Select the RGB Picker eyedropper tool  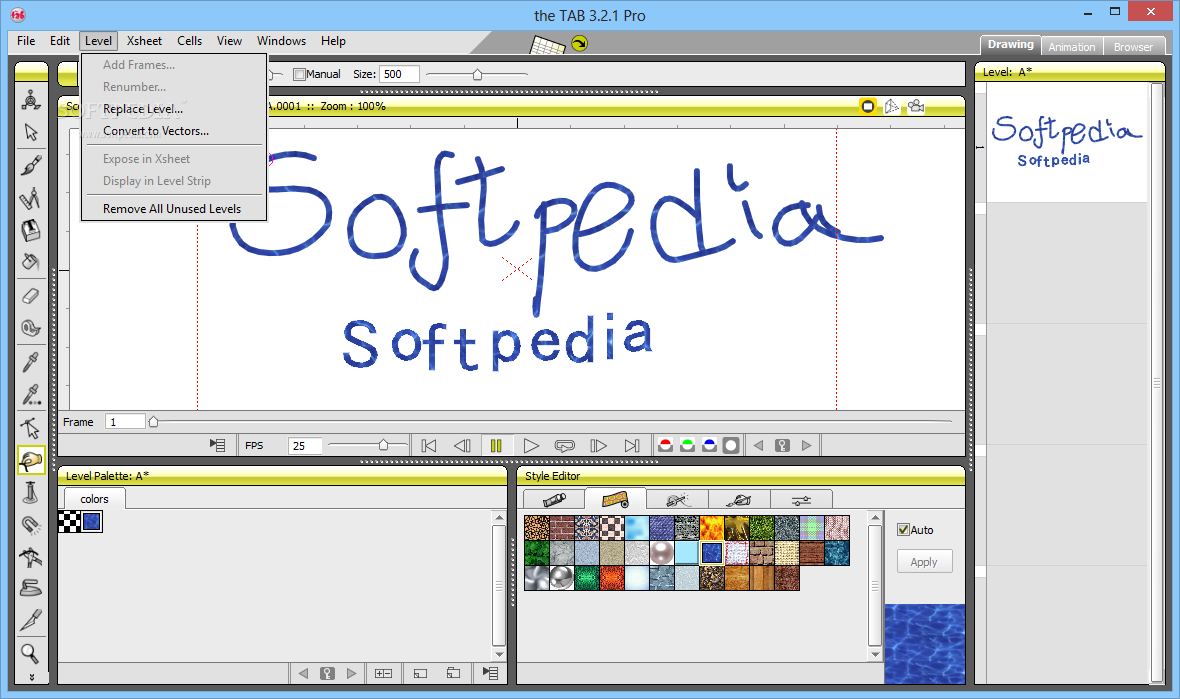[x=31, y=394]
